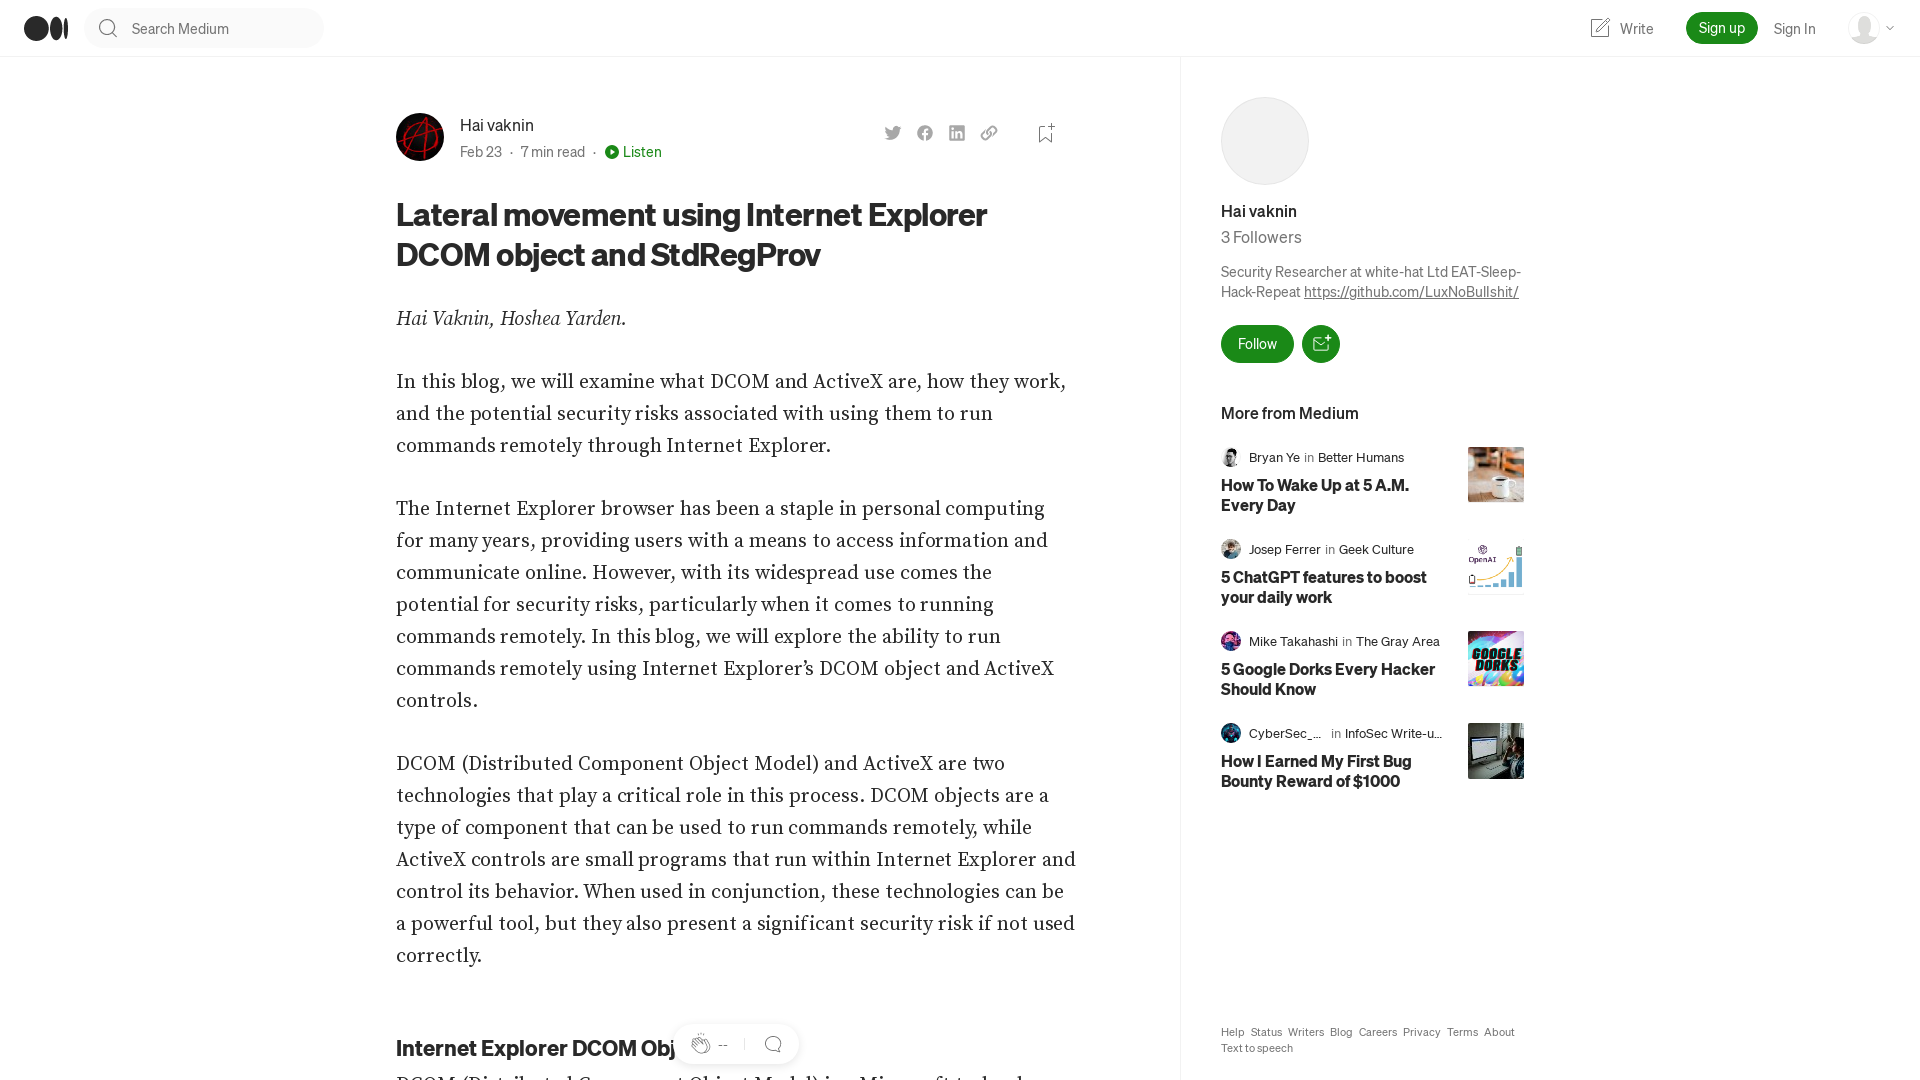Click the Twitter share icon
The image size is (1920, 1080).
[893, 133]
